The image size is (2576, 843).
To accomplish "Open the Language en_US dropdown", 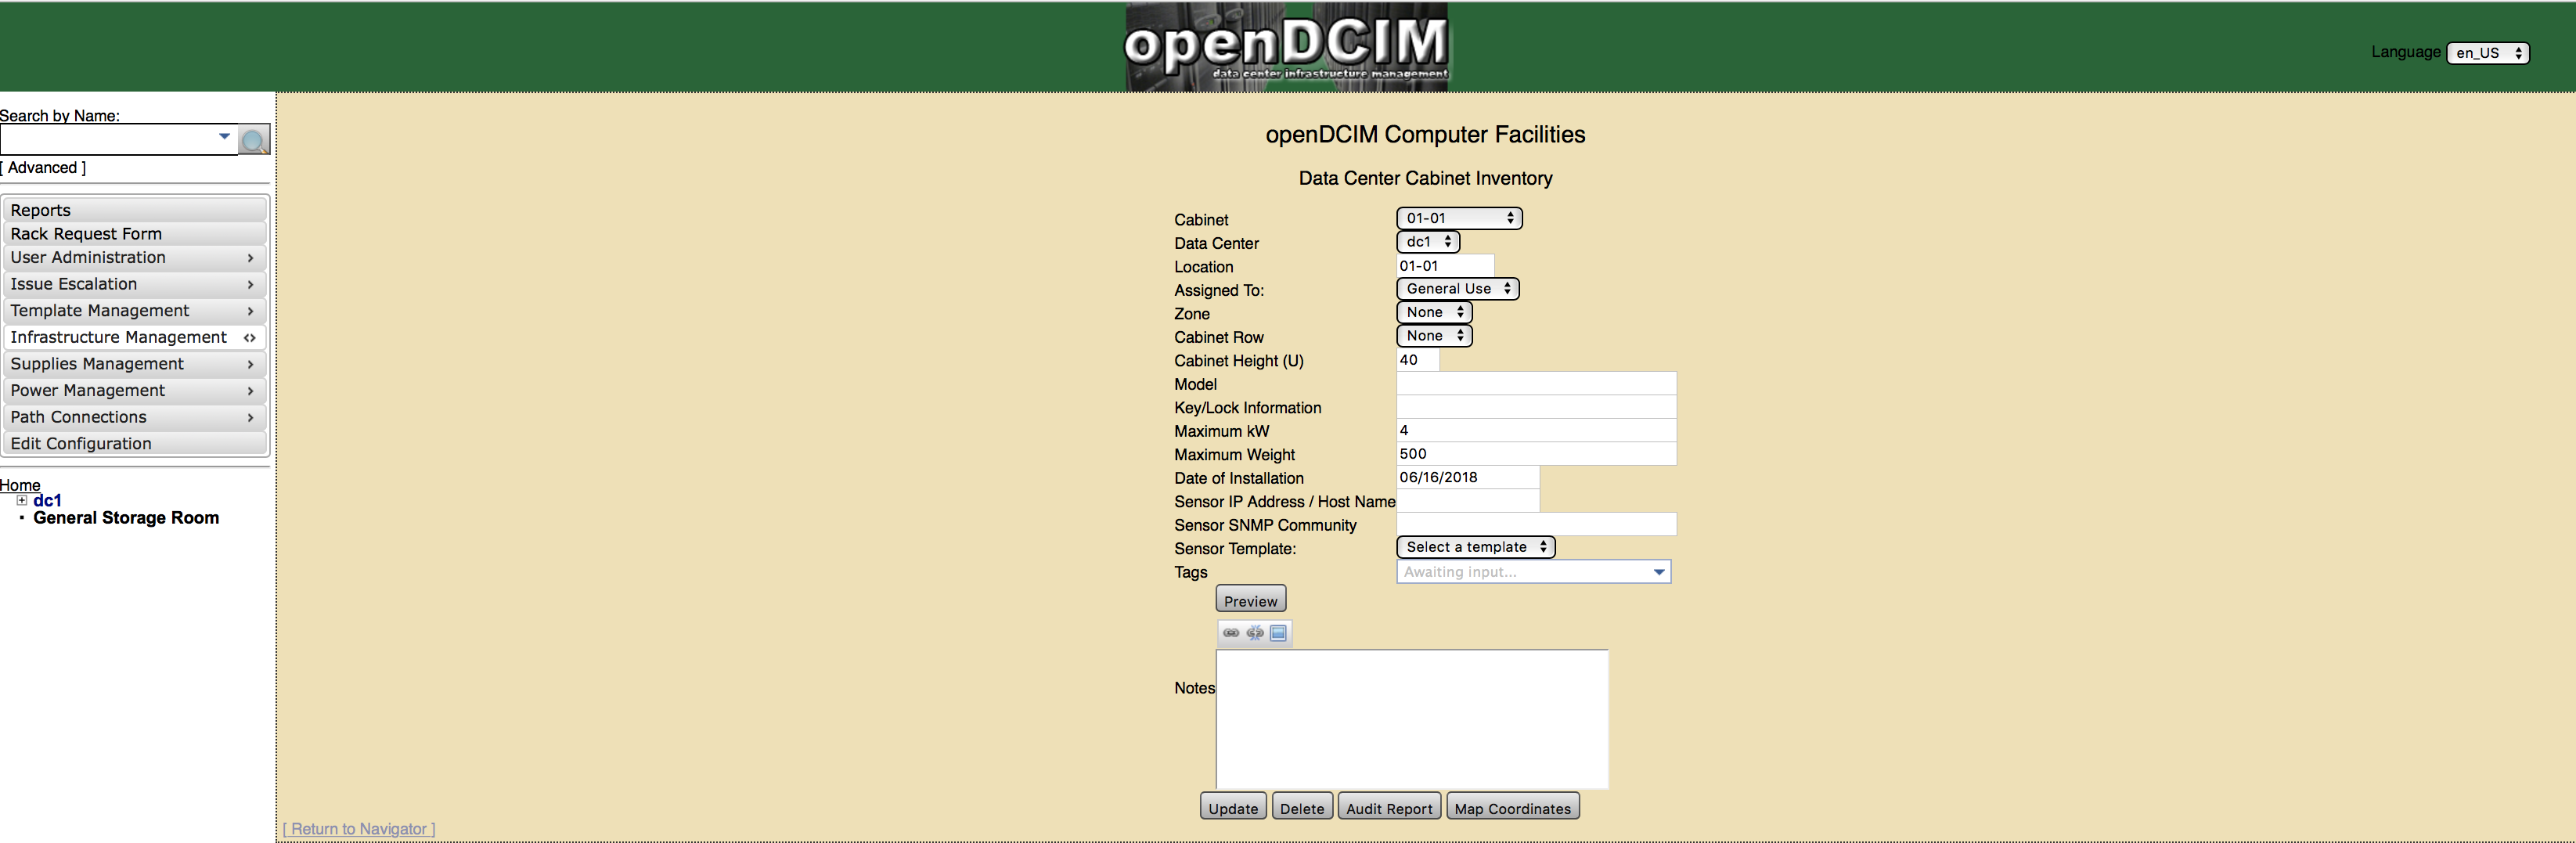I will (2488, 53).
